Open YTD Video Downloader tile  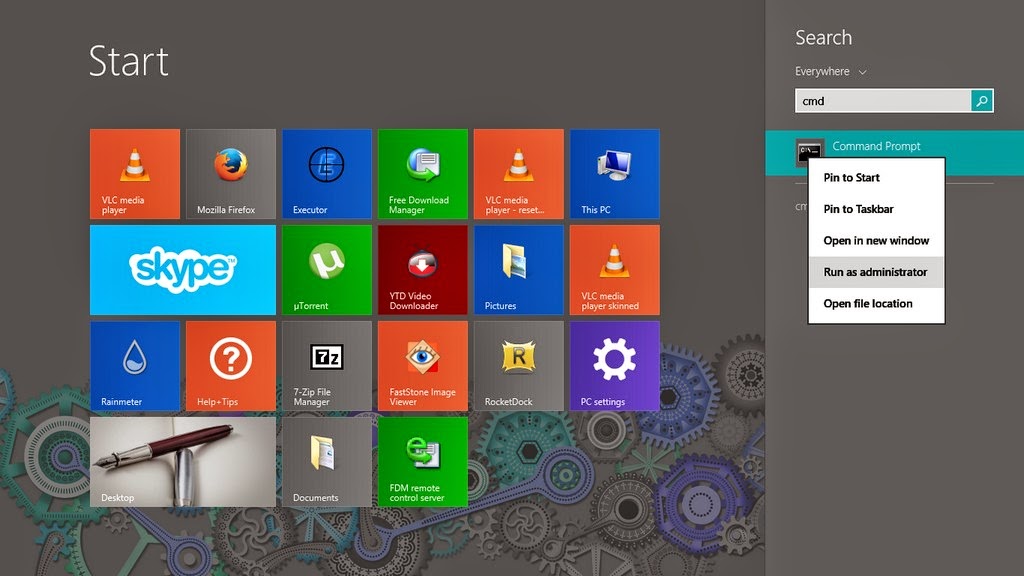[x=423, y=270]
